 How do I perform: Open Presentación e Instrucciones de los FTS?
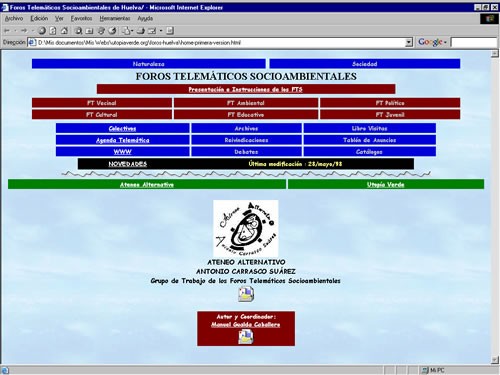(246, 89)
